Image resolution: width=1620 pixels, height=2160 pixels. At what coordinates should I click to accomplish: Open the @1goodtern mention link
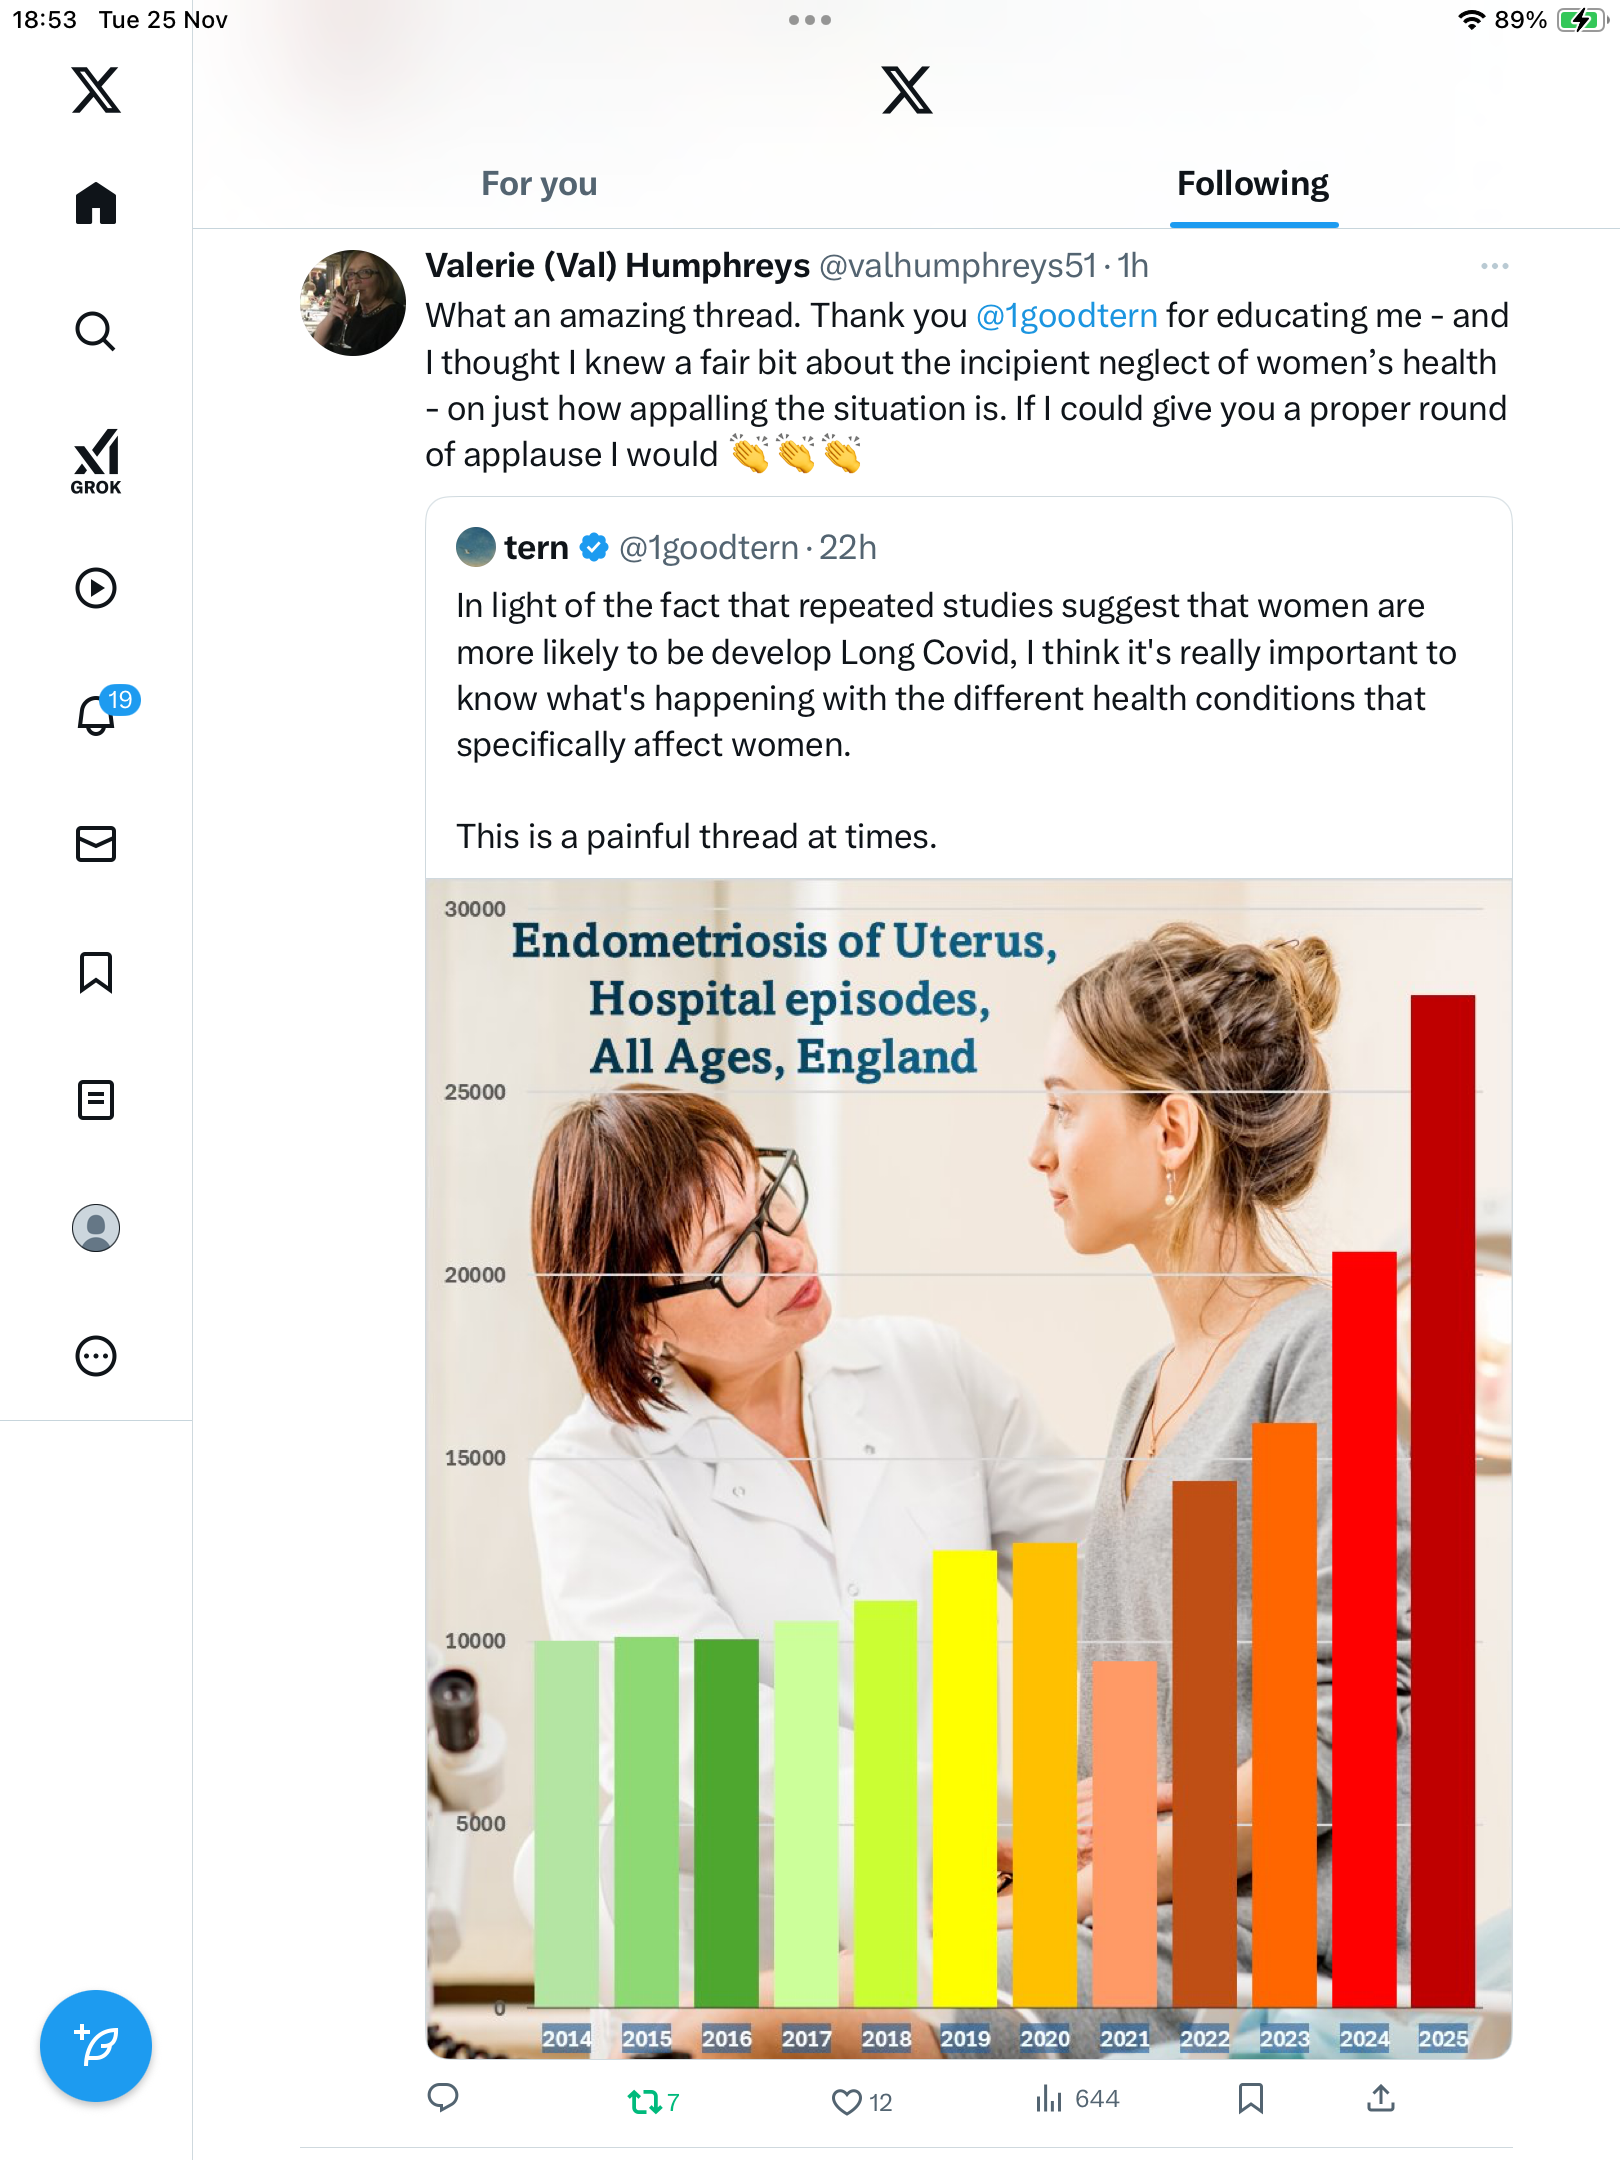(x=1066, y=316)
